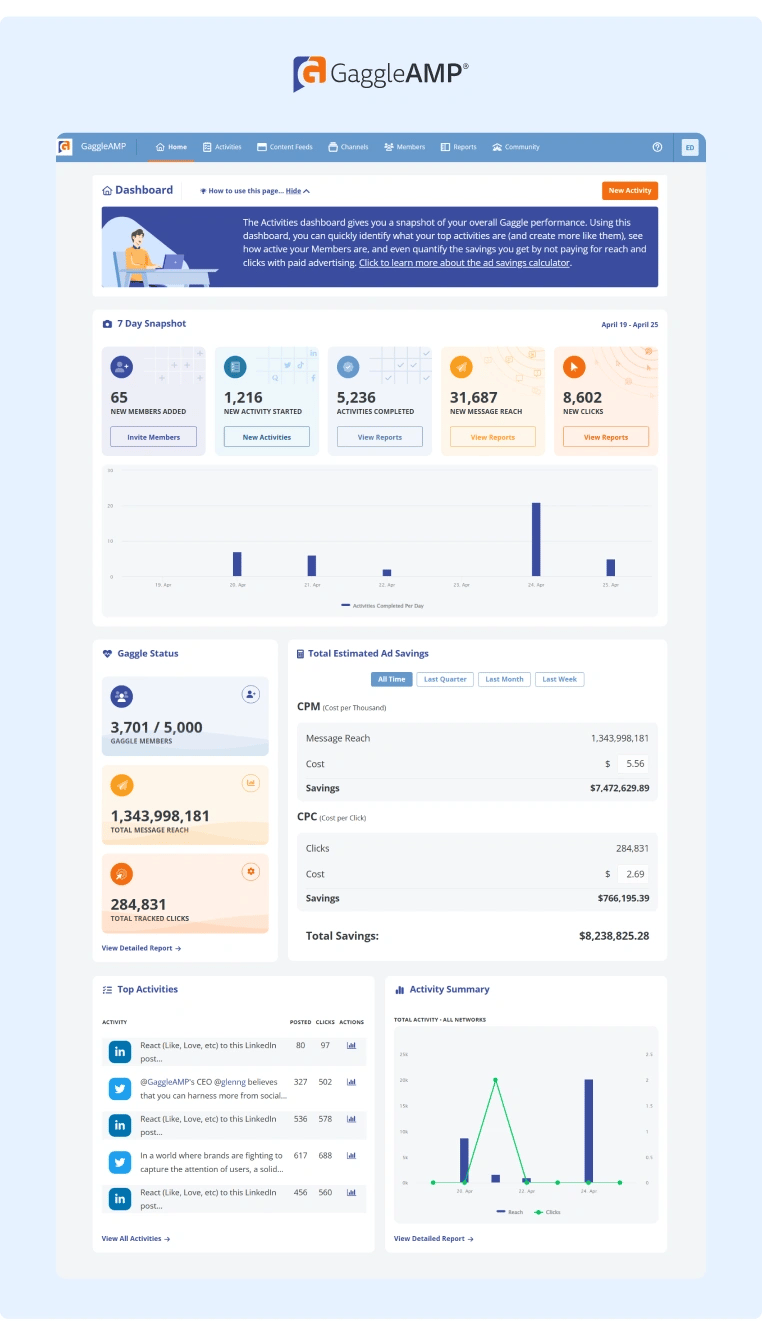
Task: Open the View All Activities link
Action: [136, 1238]
